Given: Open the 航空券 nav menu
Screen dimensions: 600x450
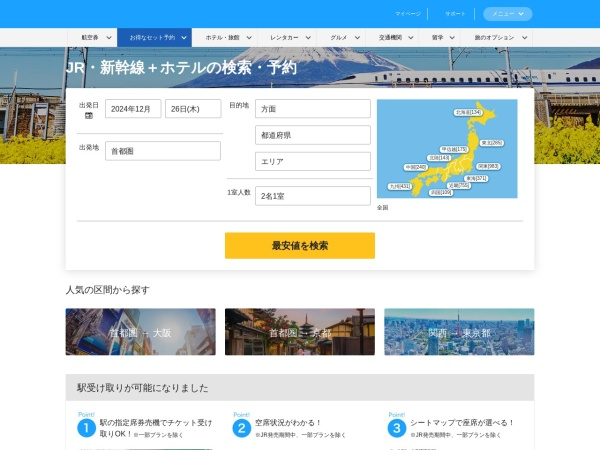Looking at the screenshot, I should (93, 38).
